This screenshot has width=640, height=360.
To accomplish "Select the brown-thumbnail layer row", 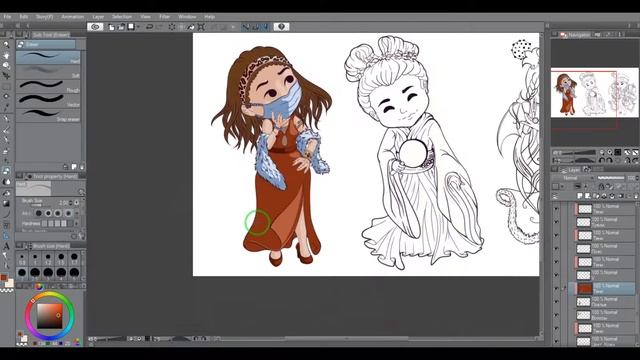I will (602, 289).
